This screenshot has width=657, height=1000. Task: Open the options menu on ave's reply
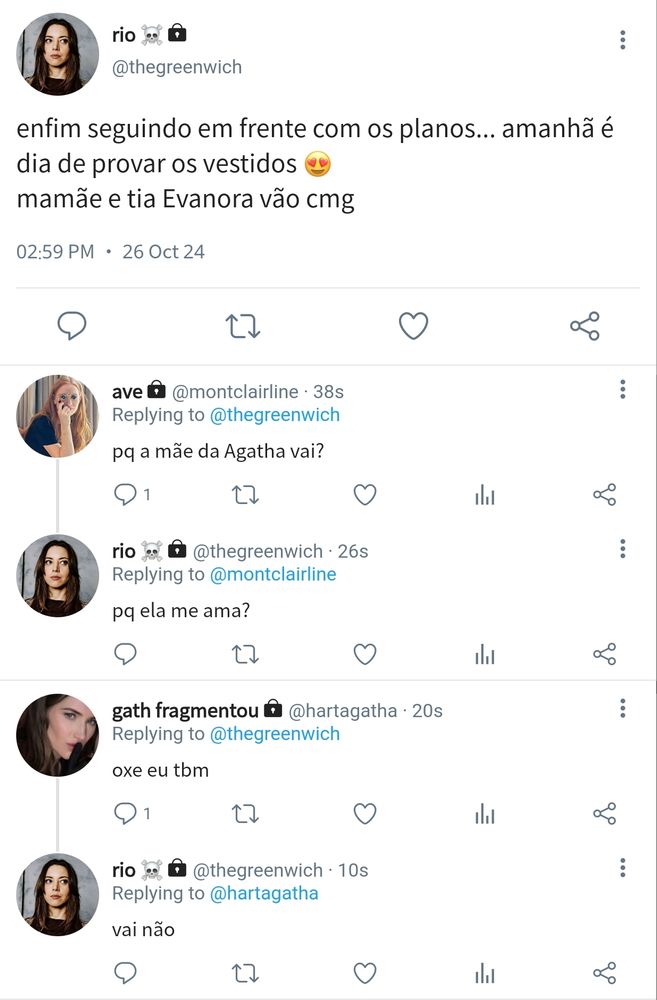[x=622, y=389]
